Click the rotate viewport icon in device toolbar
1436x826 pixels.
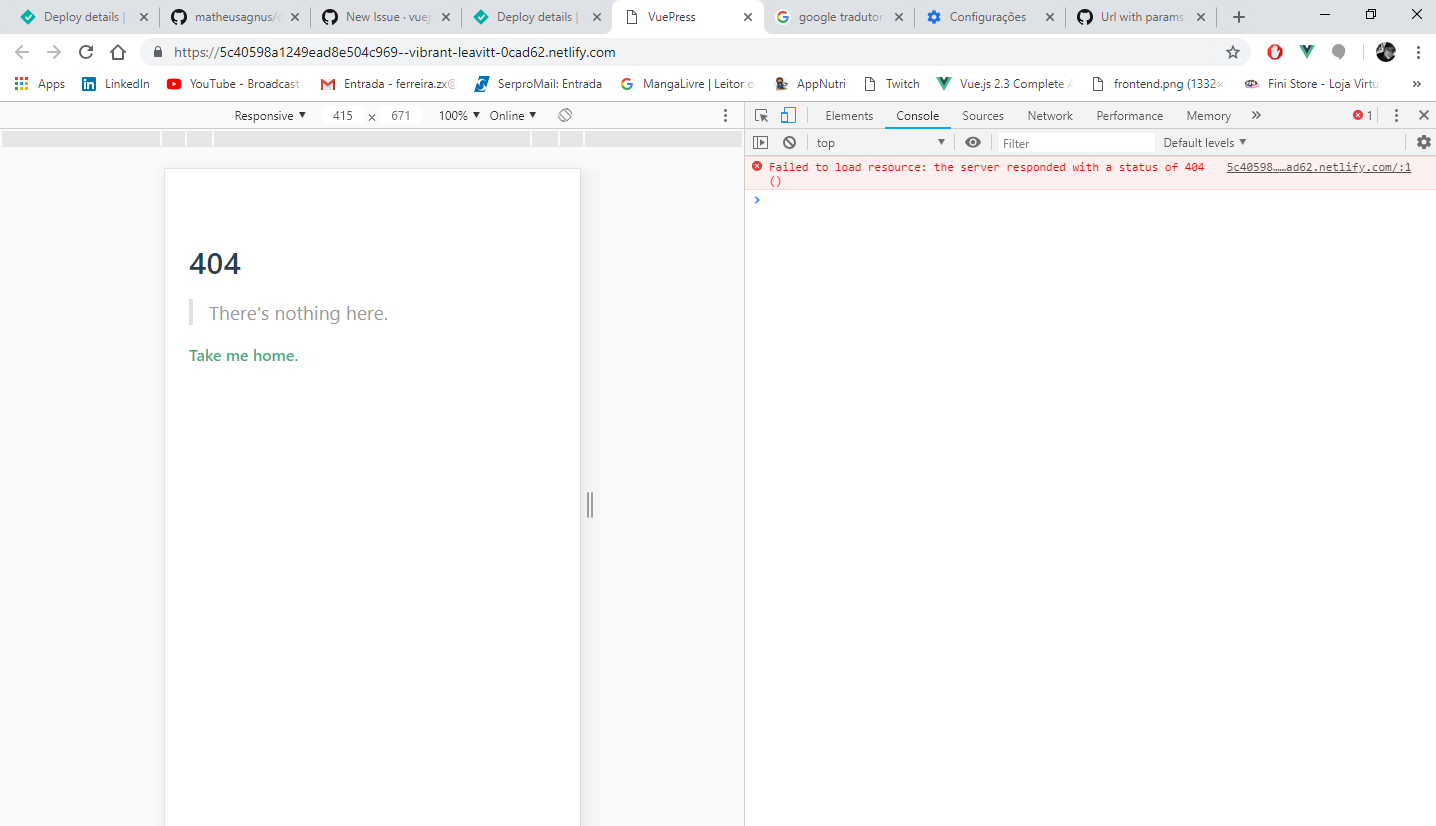point(565,115)
